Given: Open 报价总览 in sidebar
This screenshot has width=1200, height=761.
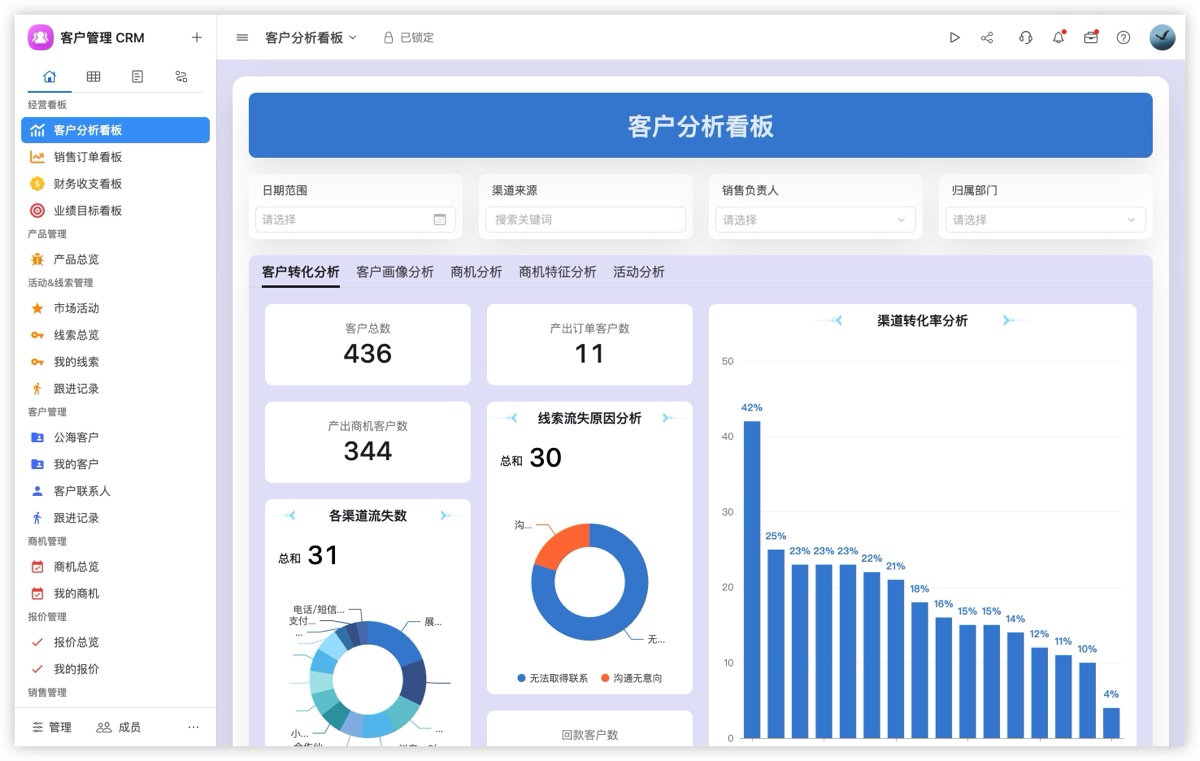Looking at the screenshot, I should point(115,642).
